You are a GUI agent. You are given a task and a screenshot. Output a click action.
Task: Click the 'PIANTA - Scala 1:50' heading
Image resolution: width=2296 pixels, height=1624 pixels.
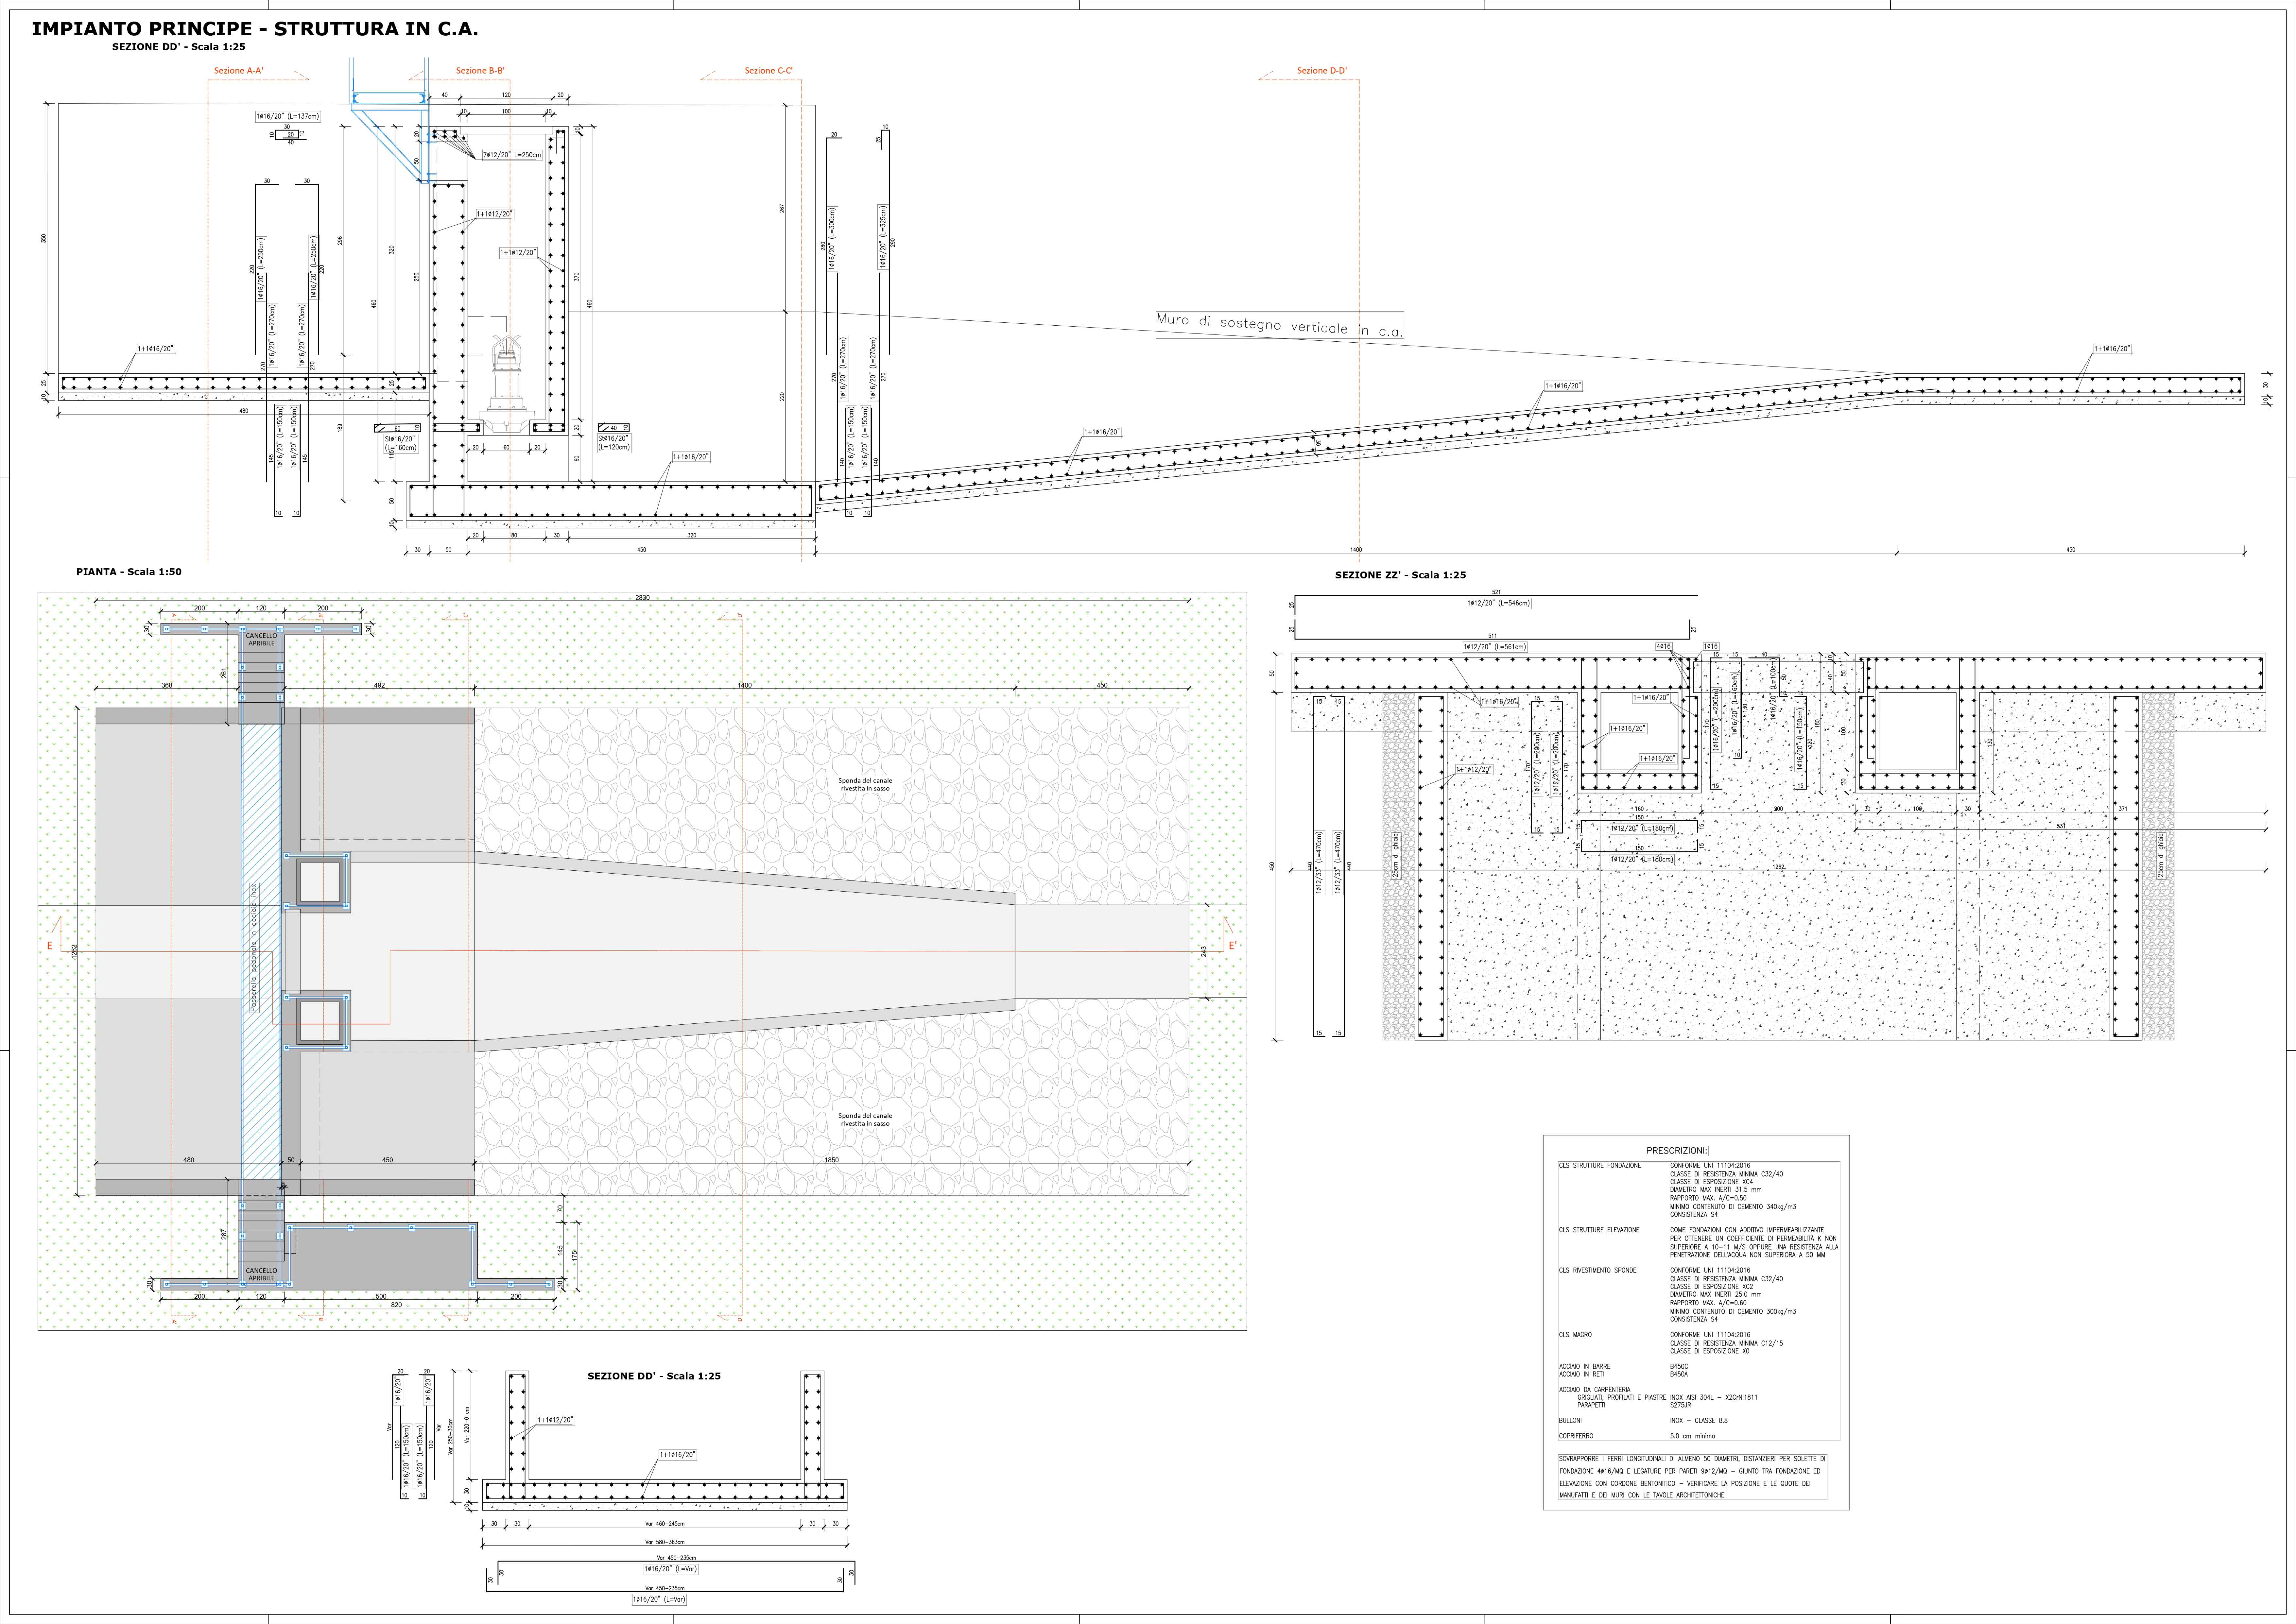pyautogui.click(x=129, y=572)
